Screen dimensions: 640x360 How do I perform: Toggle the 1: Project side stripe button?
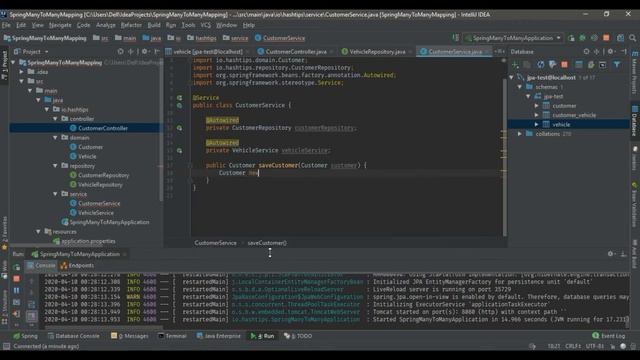tap(4, 66)
